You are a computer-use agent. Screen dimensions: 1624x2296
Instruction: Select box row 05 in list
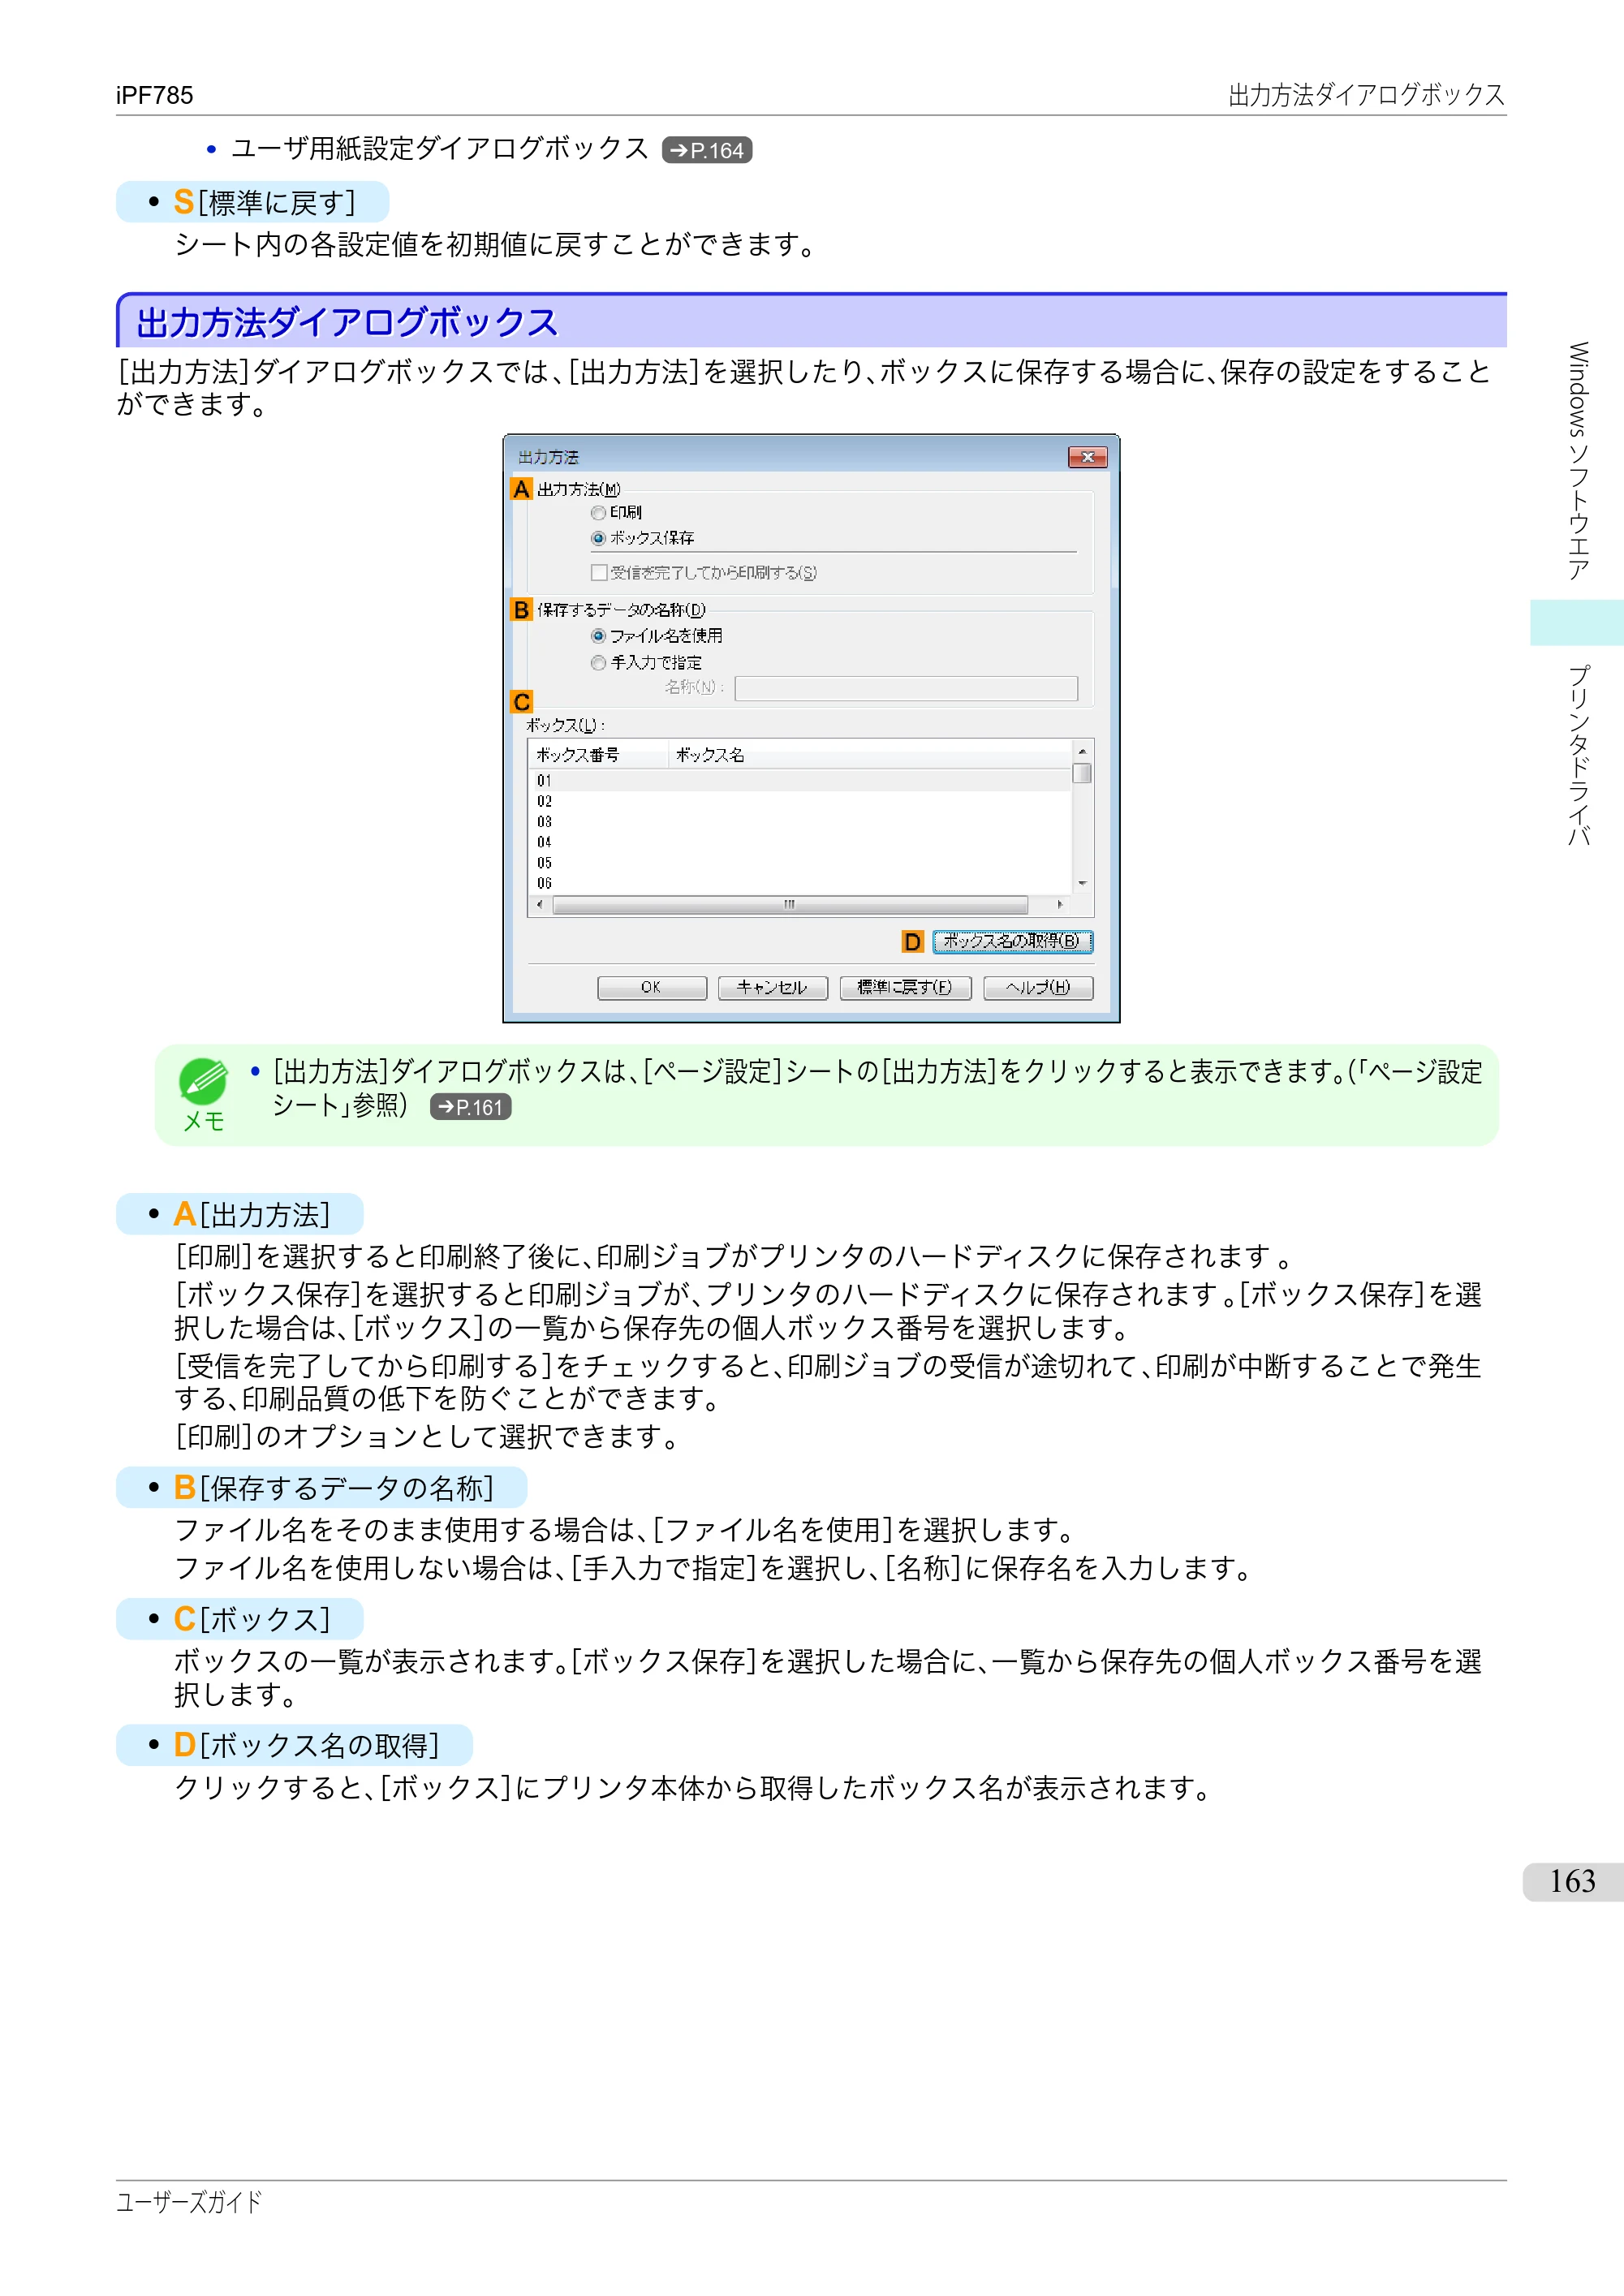pos(800,863)
